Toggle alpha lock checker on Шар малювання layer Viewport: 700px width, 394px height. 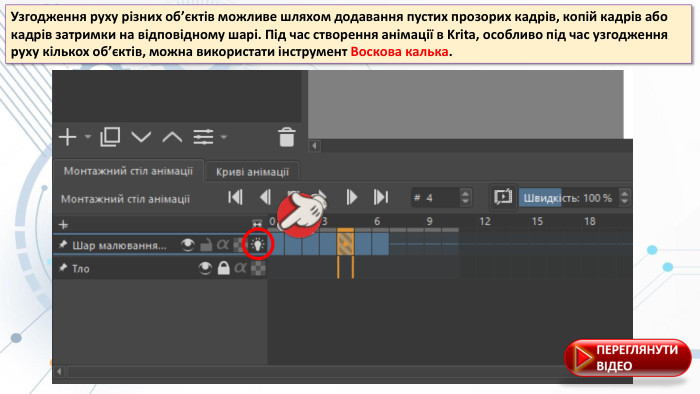tap(239, 245)
